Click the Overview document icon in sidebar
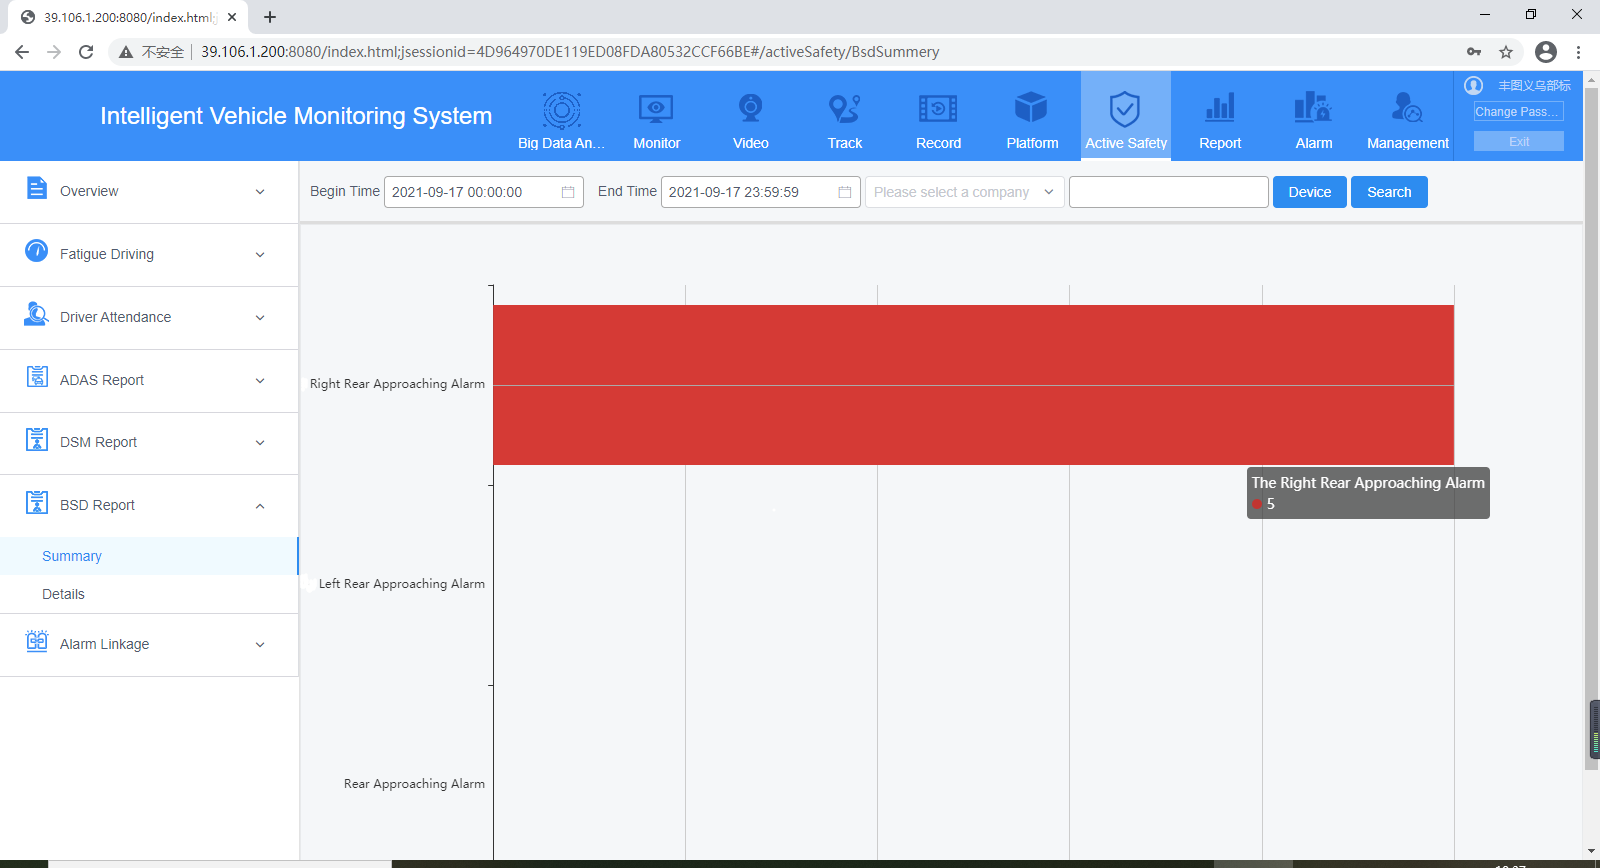 tap(37, 188)
